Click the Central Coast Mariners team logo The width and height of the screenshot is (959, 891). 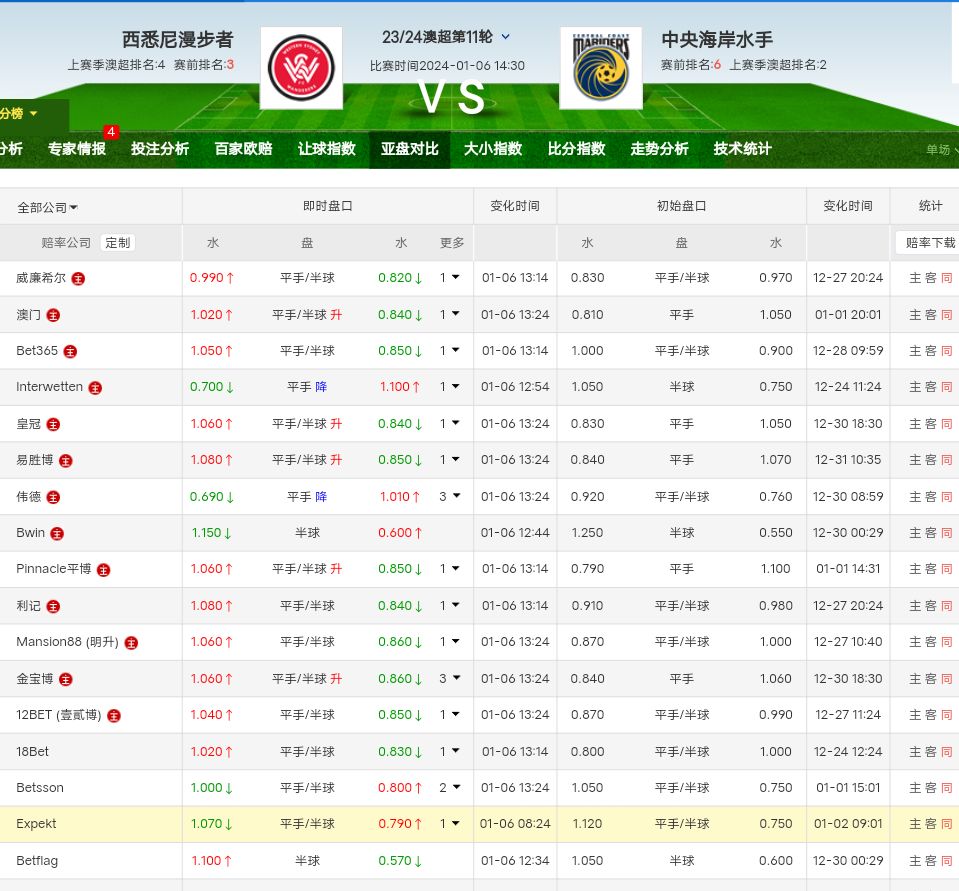tap(600, 68)
